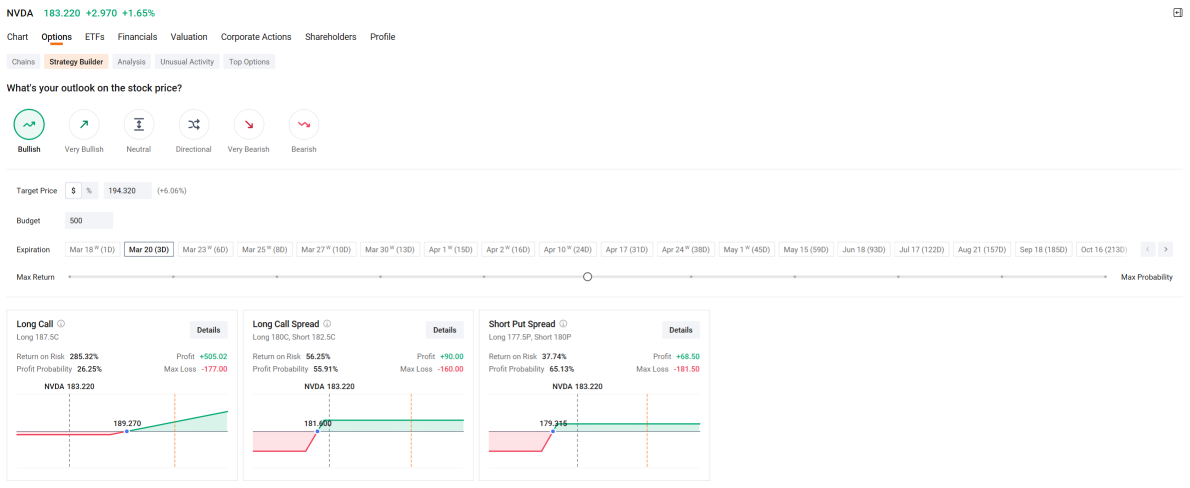Image resolution: width=1190 pixels, height=488 pixels.
Task: Select the Mar 27 (10D) expiration
Action: pyautogui.click(x=326, y=249)
